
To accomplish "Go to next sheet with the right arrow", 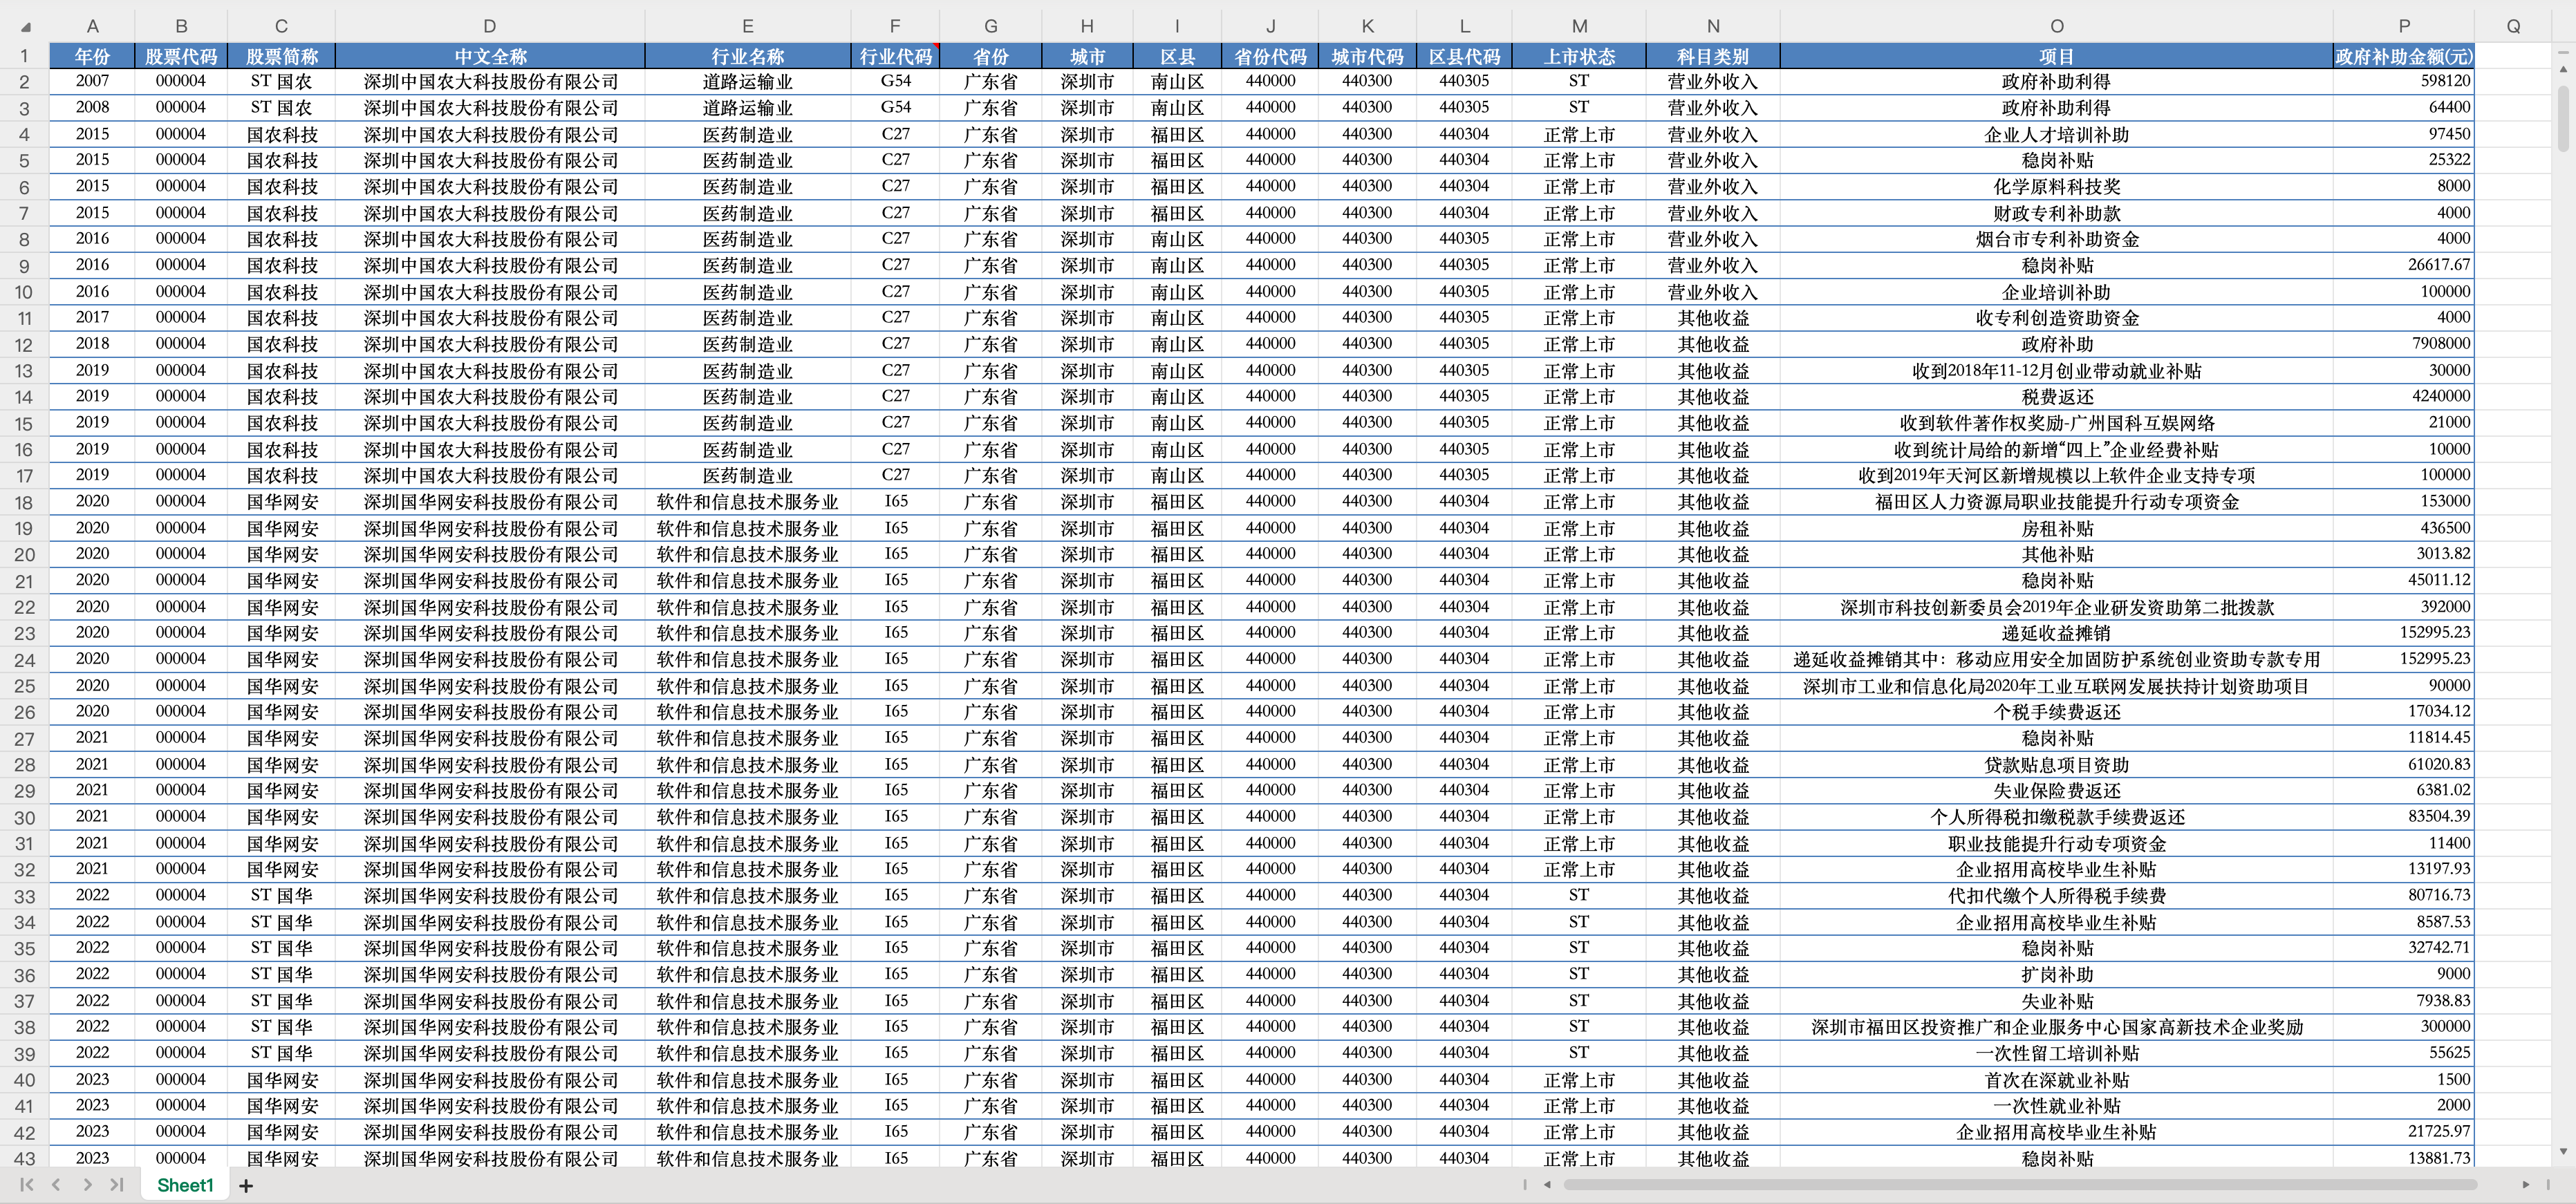I will click(87, 1185).
